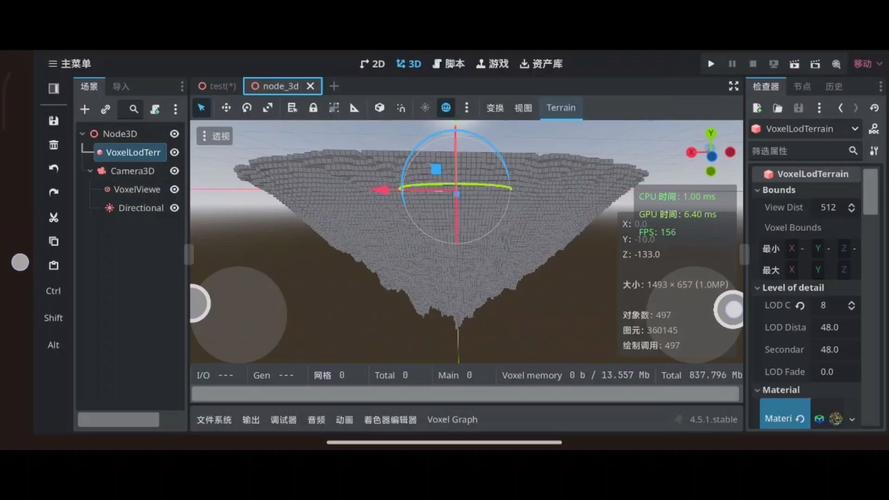
Task: Toggle visibility of Camera3D node
Action: pyautogui.click(x=174, y=171)
